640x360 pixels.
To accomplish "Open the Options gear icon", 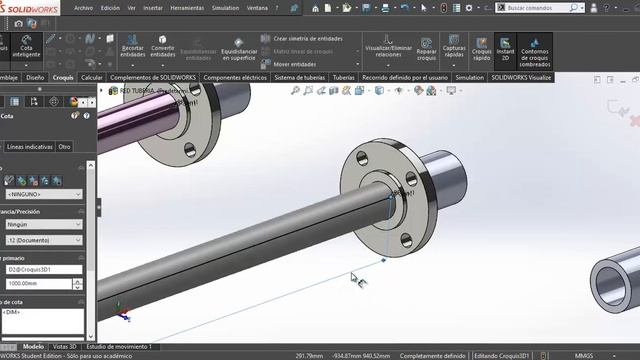I will point(469,8).
